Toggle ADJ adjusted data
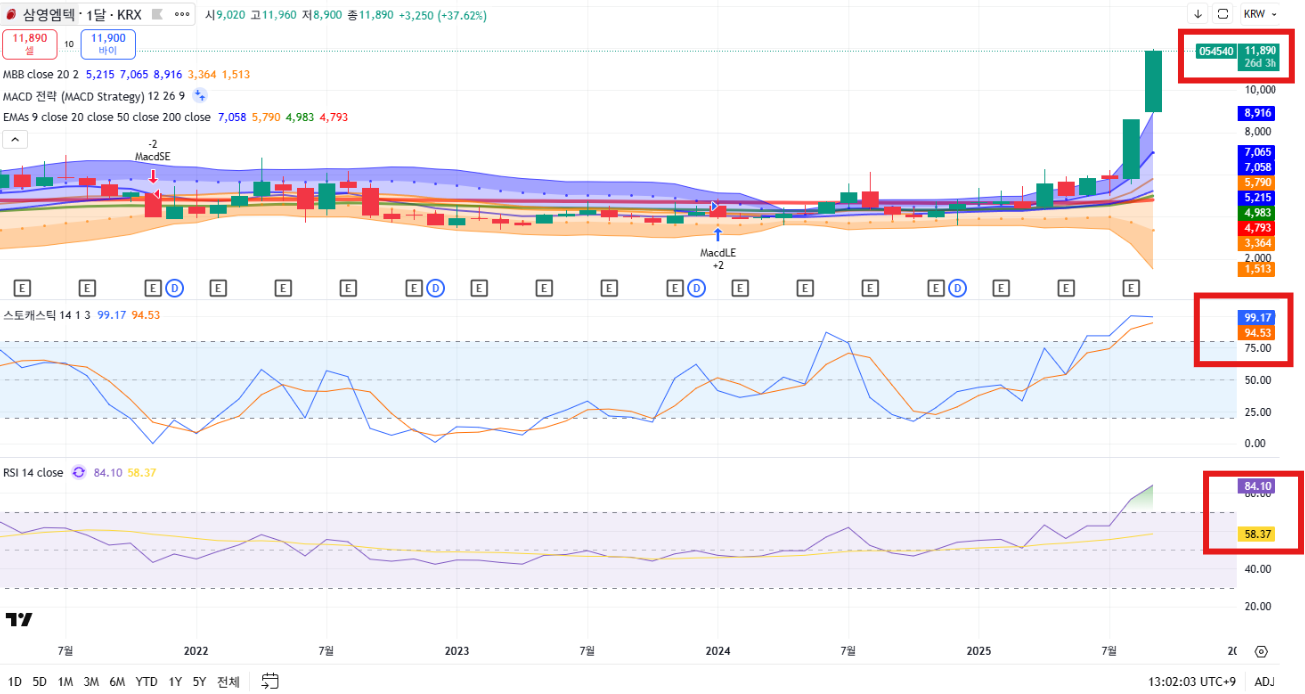 [x=1264, y=682]
